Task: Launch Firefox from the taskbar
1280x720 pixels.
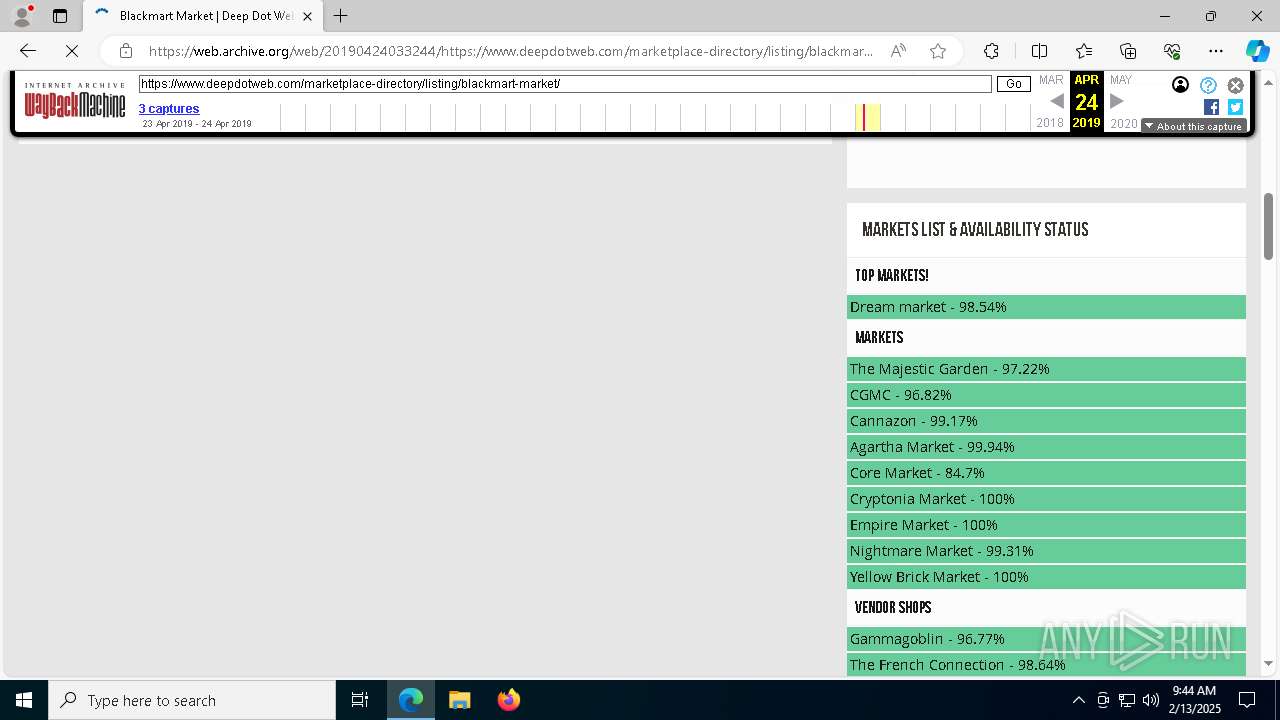Action: coord(508,700)
